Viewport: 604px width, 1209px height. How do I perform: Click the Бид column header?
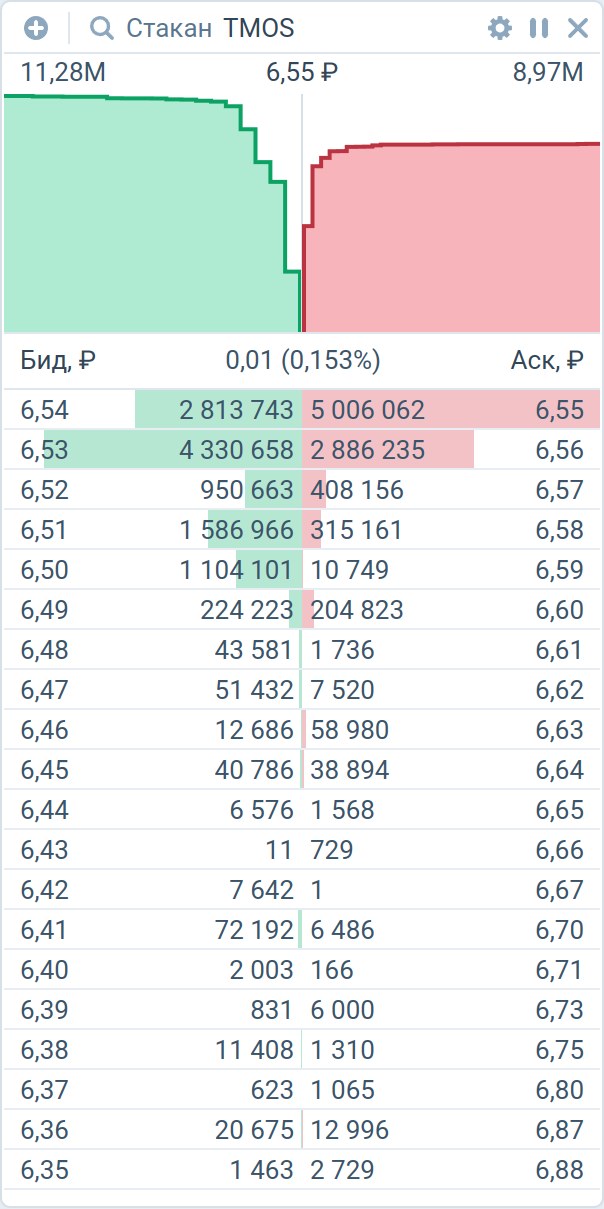[x=58, y=360]
